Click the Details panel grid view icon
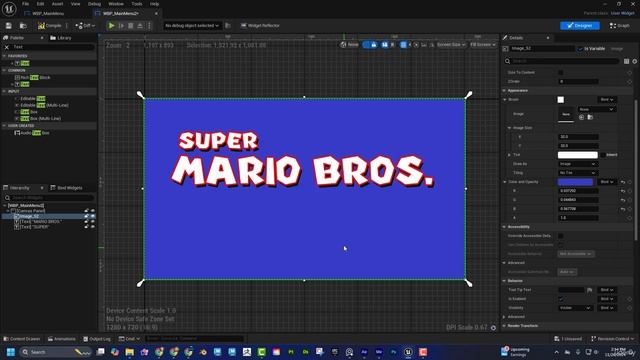The image size is (640, 360). 626,61
